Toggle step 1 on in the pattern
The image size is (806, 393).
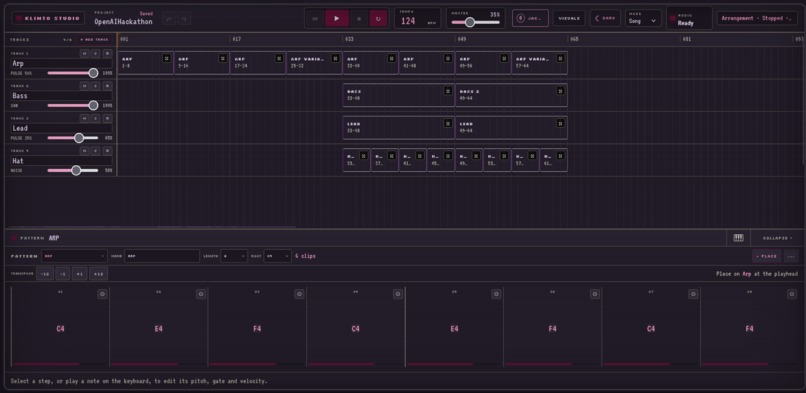102,294
